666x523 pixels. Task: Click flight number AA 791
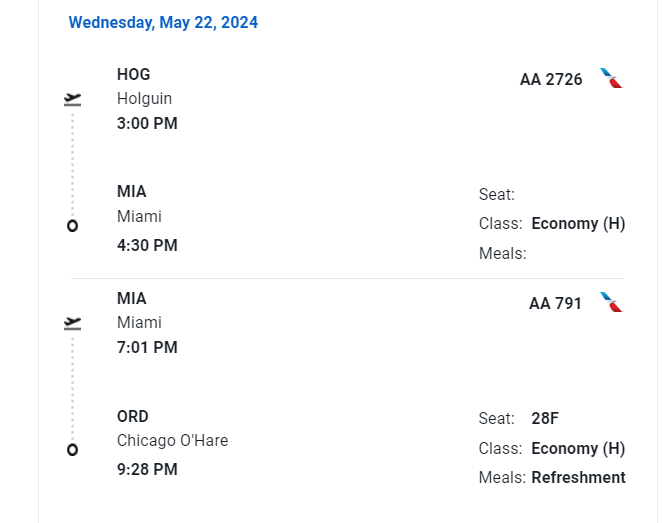555,303
